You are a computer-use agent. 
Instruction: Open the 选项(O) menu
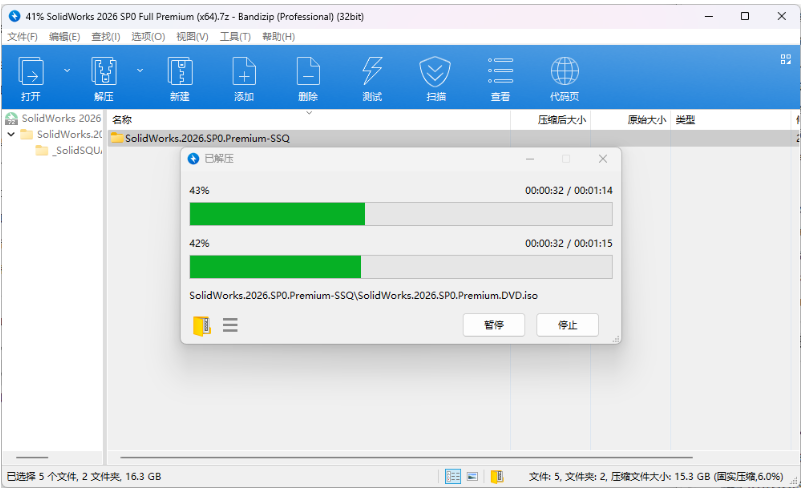(148, 37)
